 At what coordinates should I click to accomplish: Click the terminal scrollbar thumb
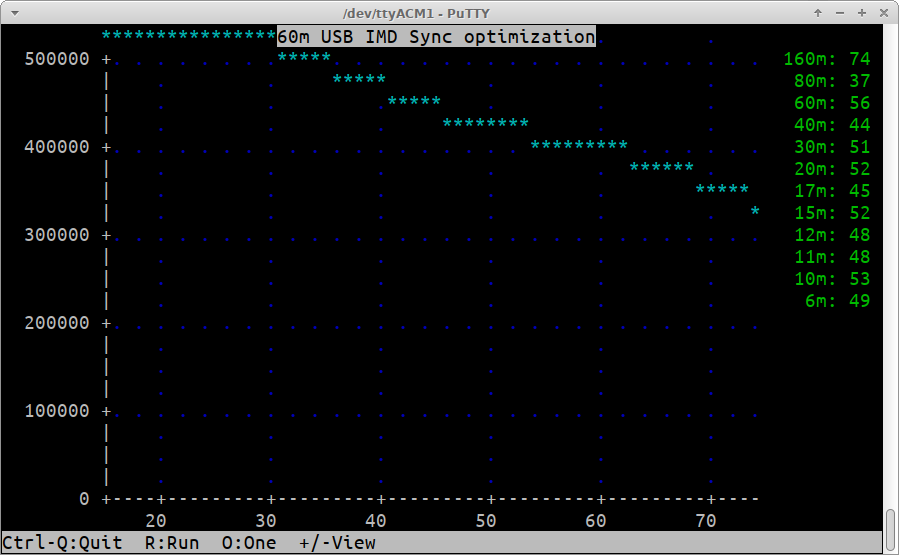pyautogui.click(x=890, y=530)
